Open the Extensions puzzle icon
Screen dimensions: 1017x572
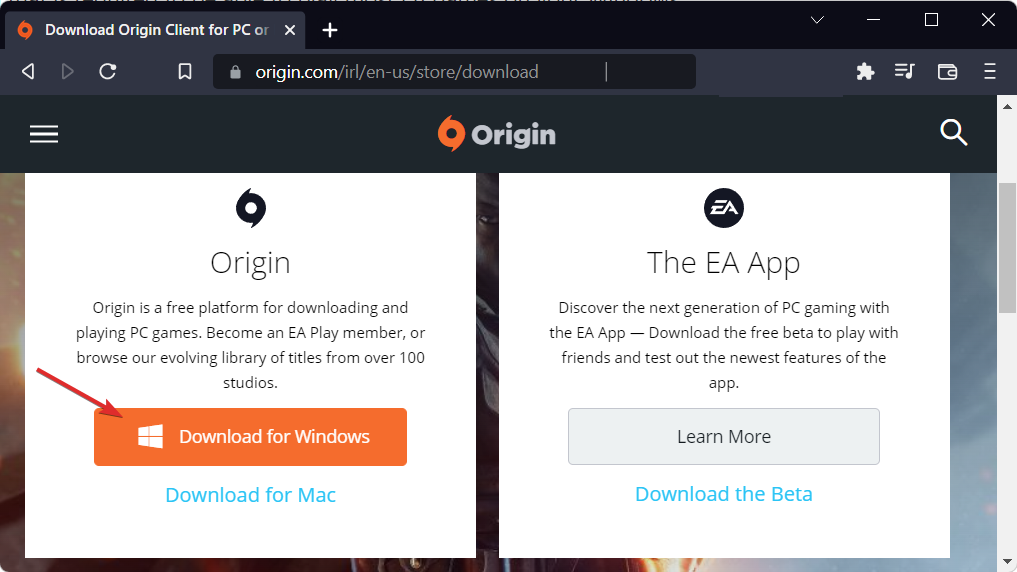pos(865,72)
